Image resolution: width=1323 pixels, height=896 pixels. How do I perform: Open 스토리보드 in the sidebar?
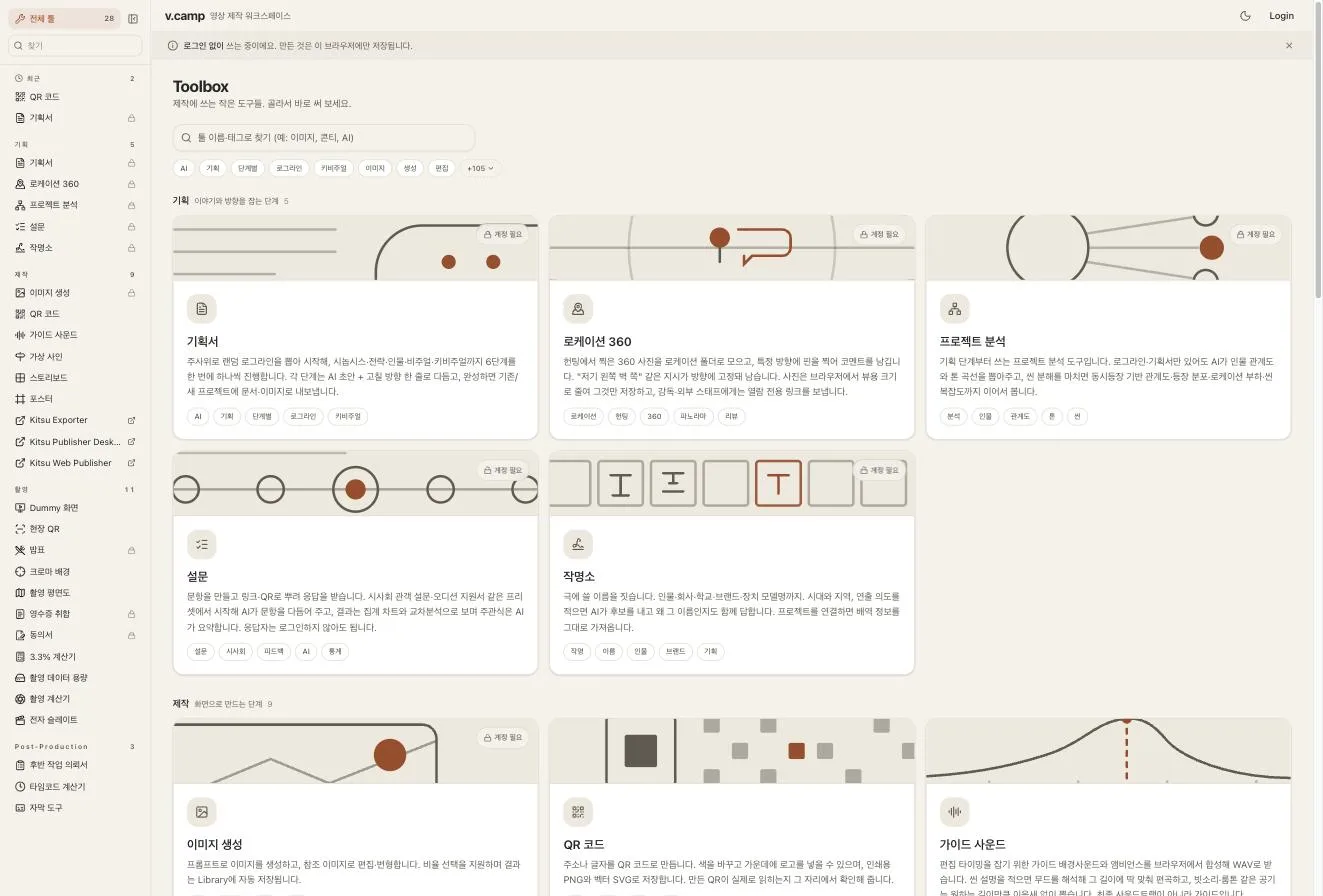pos(75,378)
